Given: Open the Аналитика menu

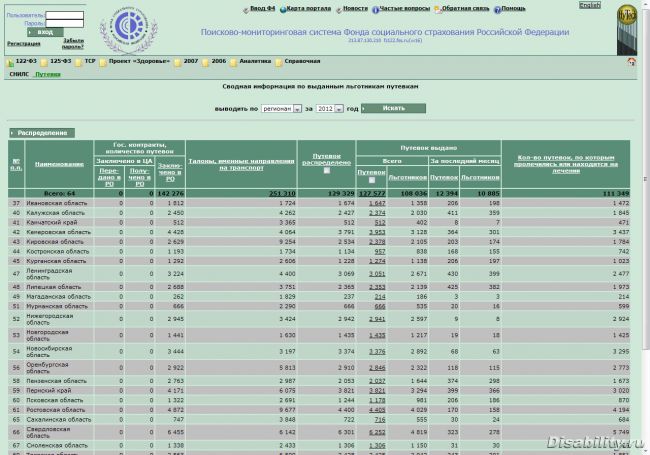Looking at the screenshot, I should point(255,61).
